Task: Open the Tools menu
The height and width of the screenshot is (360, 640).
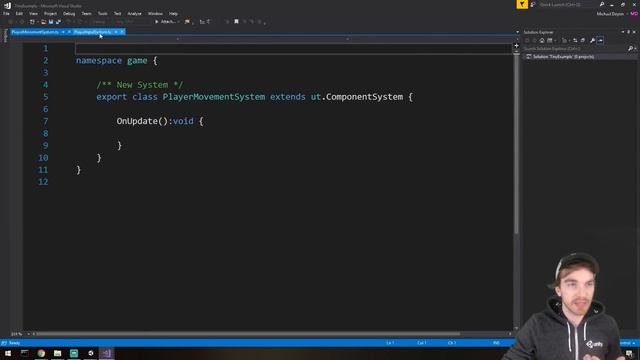Action: click(102, 13)
